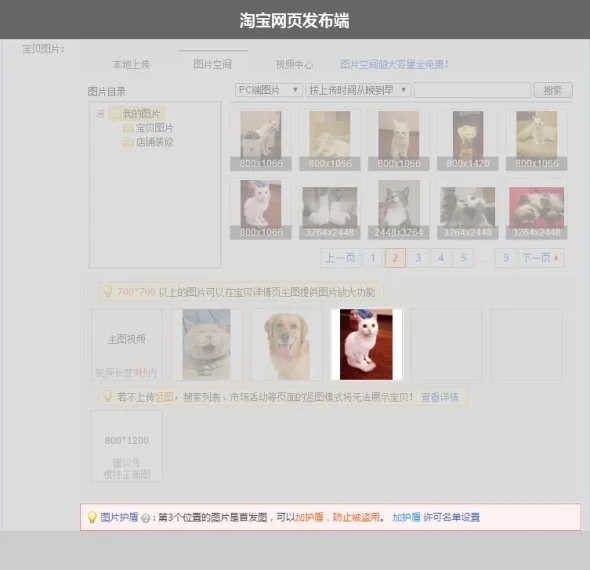Switch to the 本地上传 tab
The width and height of the screenshot is (590, 570).
[x=131, y=64]
